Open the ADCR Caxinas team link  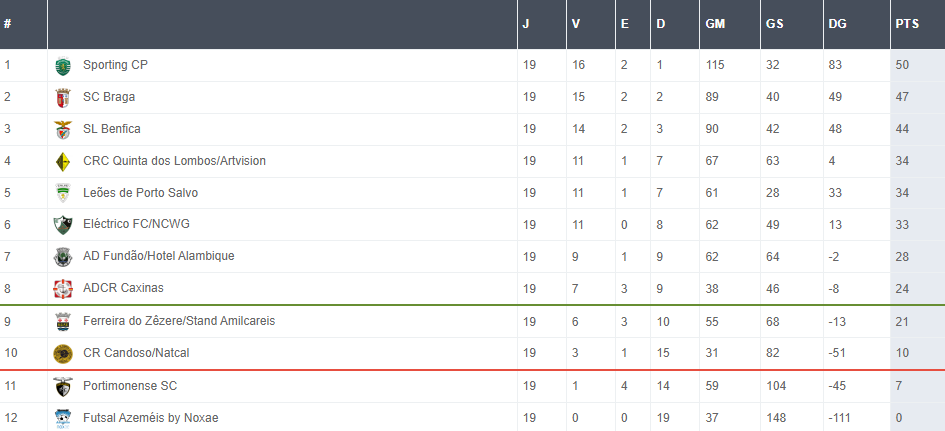point(123,288)
